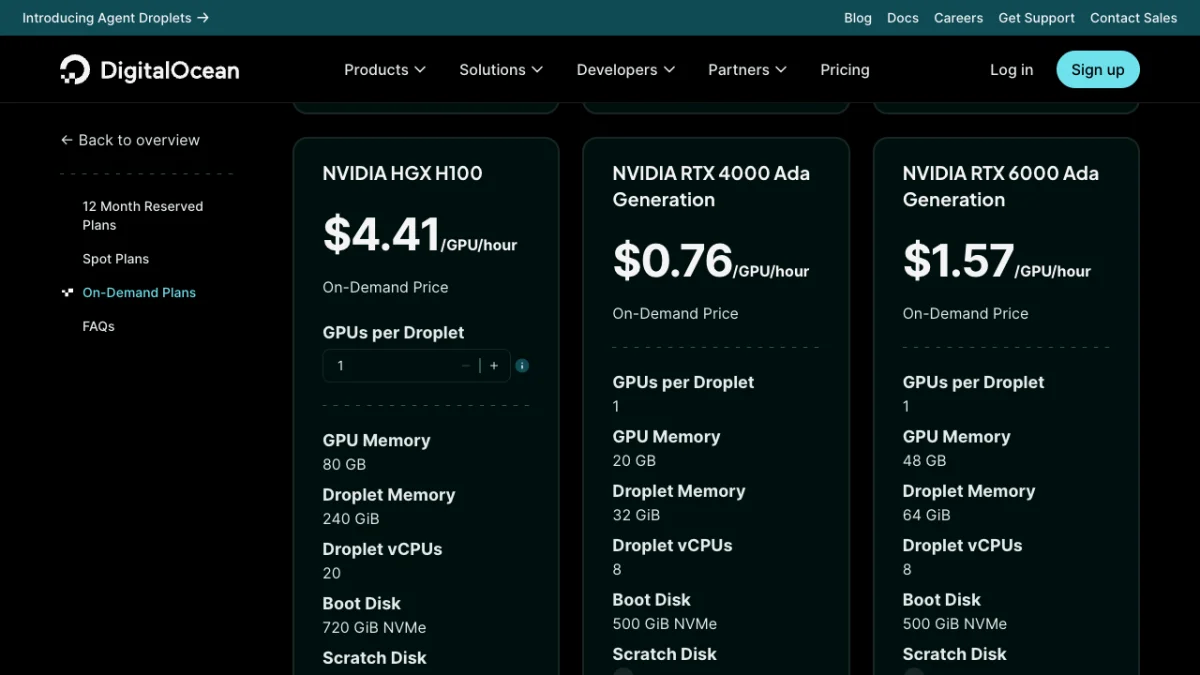This screenshot has height=675, width=1200.
Task: Click the NVIDIA HGX H100 card title
Action: click(x=403, y=173)
